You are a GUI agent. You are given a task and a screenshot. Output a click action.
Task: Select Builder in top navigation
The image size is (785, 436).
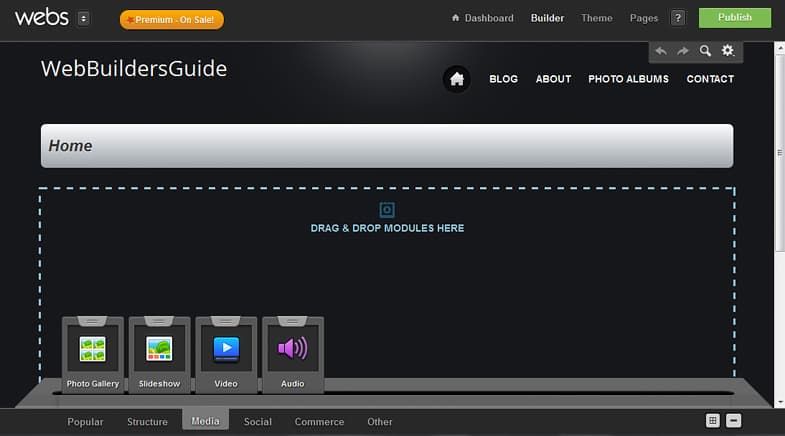point(547,18)
